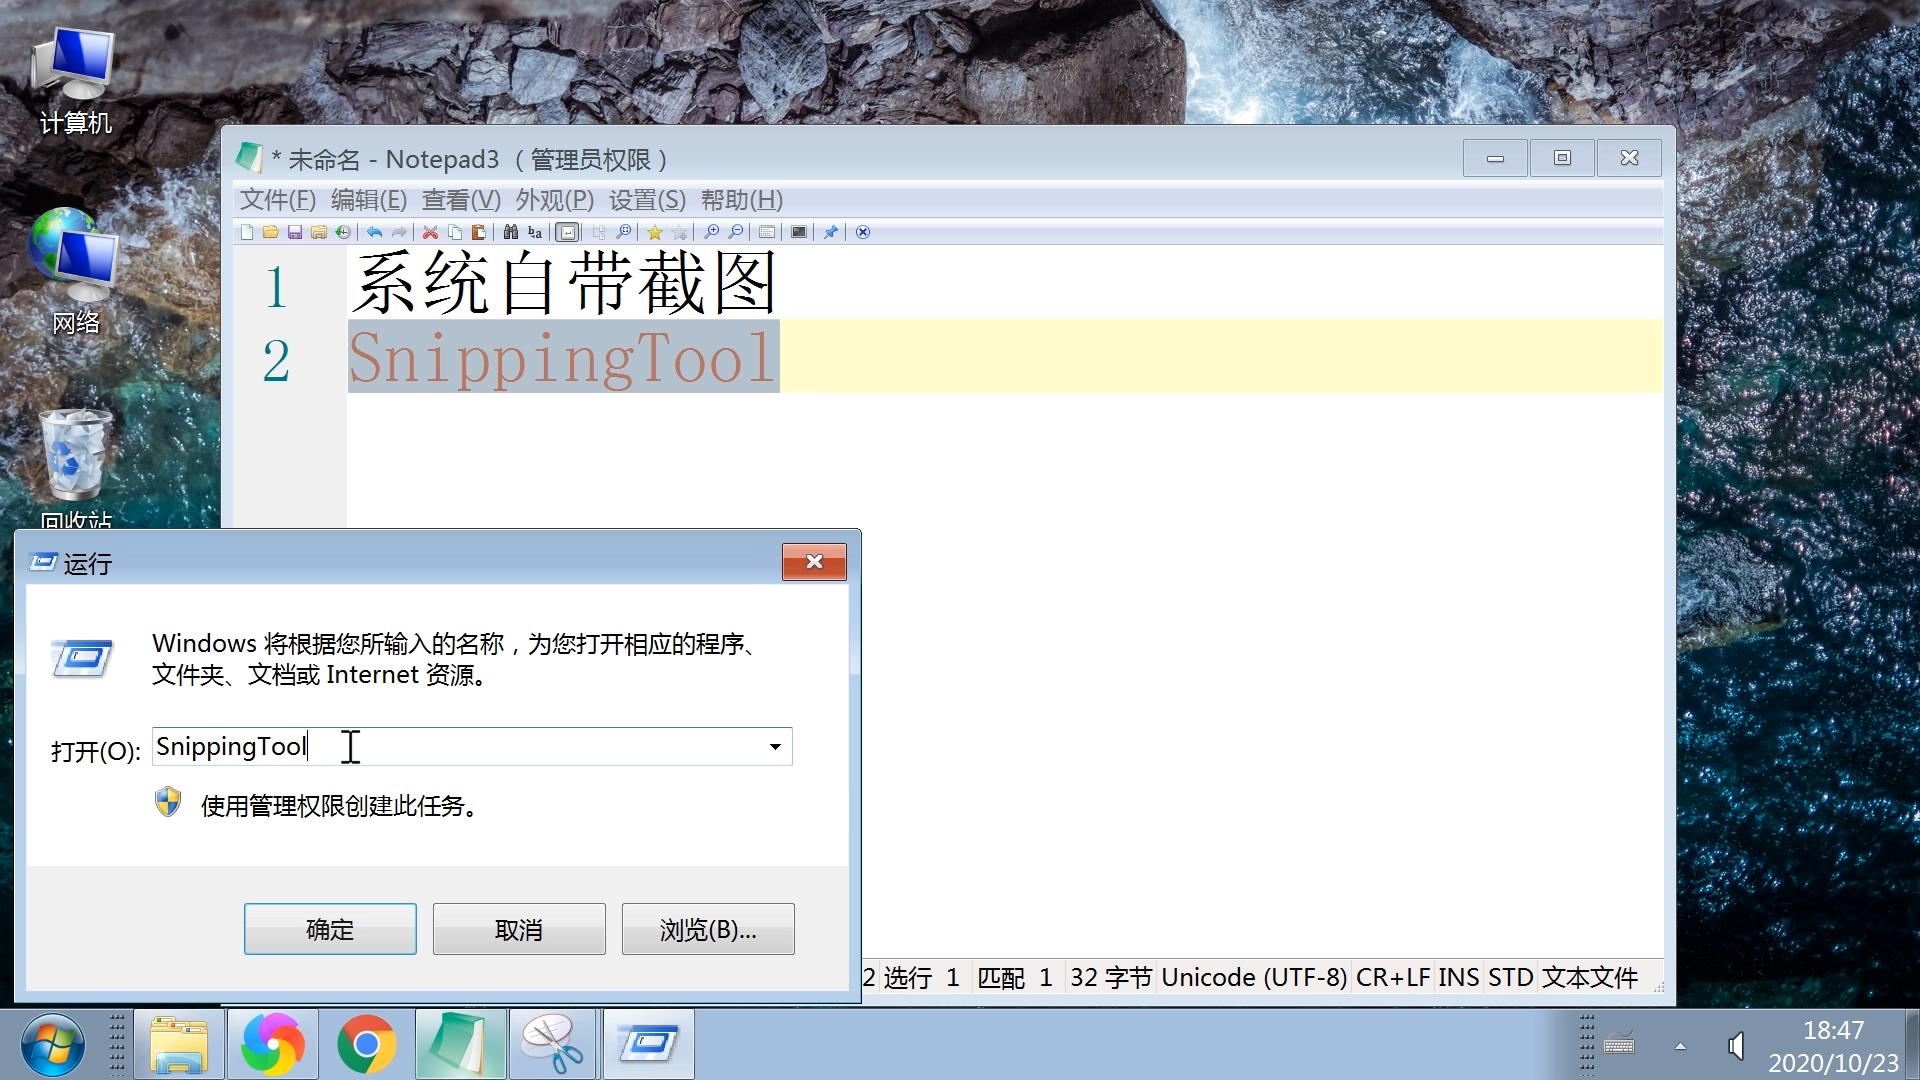The image size is (1920, 1080).
Task: Open the 文件(F) menu
Action: (x=277, y=200)
